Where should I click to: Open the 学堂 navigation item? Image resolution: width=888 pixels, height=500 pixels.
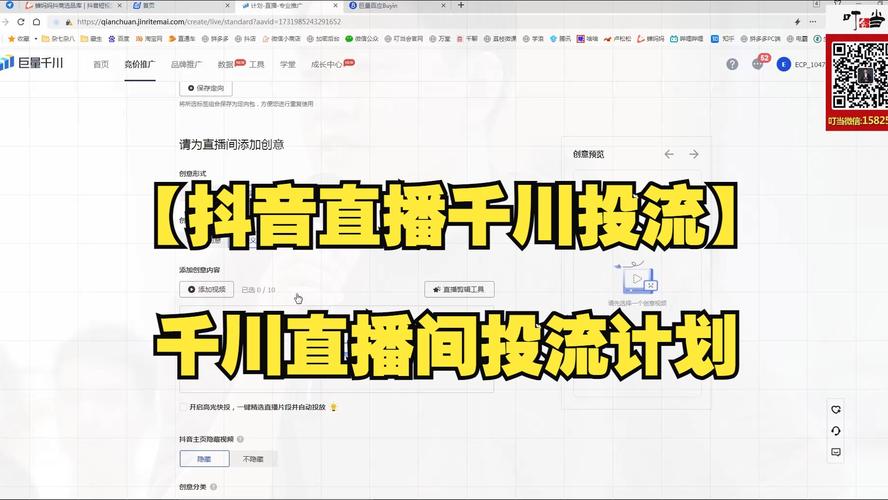point(288,64)
